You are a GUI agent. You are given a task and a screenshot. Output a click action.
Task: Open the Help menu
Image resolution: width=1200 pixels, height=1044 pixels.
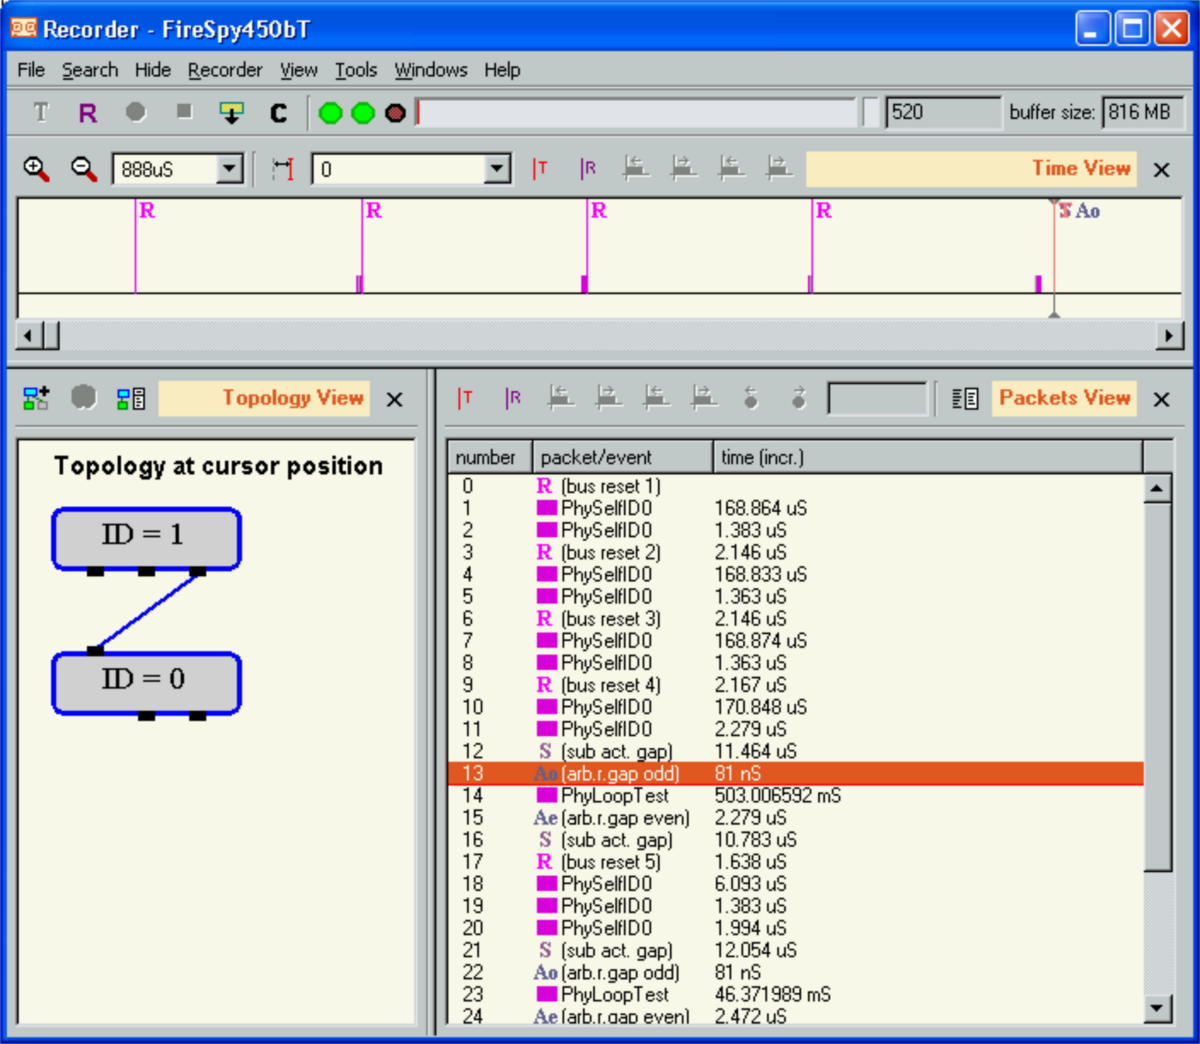pyautogui.click(x=502, y=70)
